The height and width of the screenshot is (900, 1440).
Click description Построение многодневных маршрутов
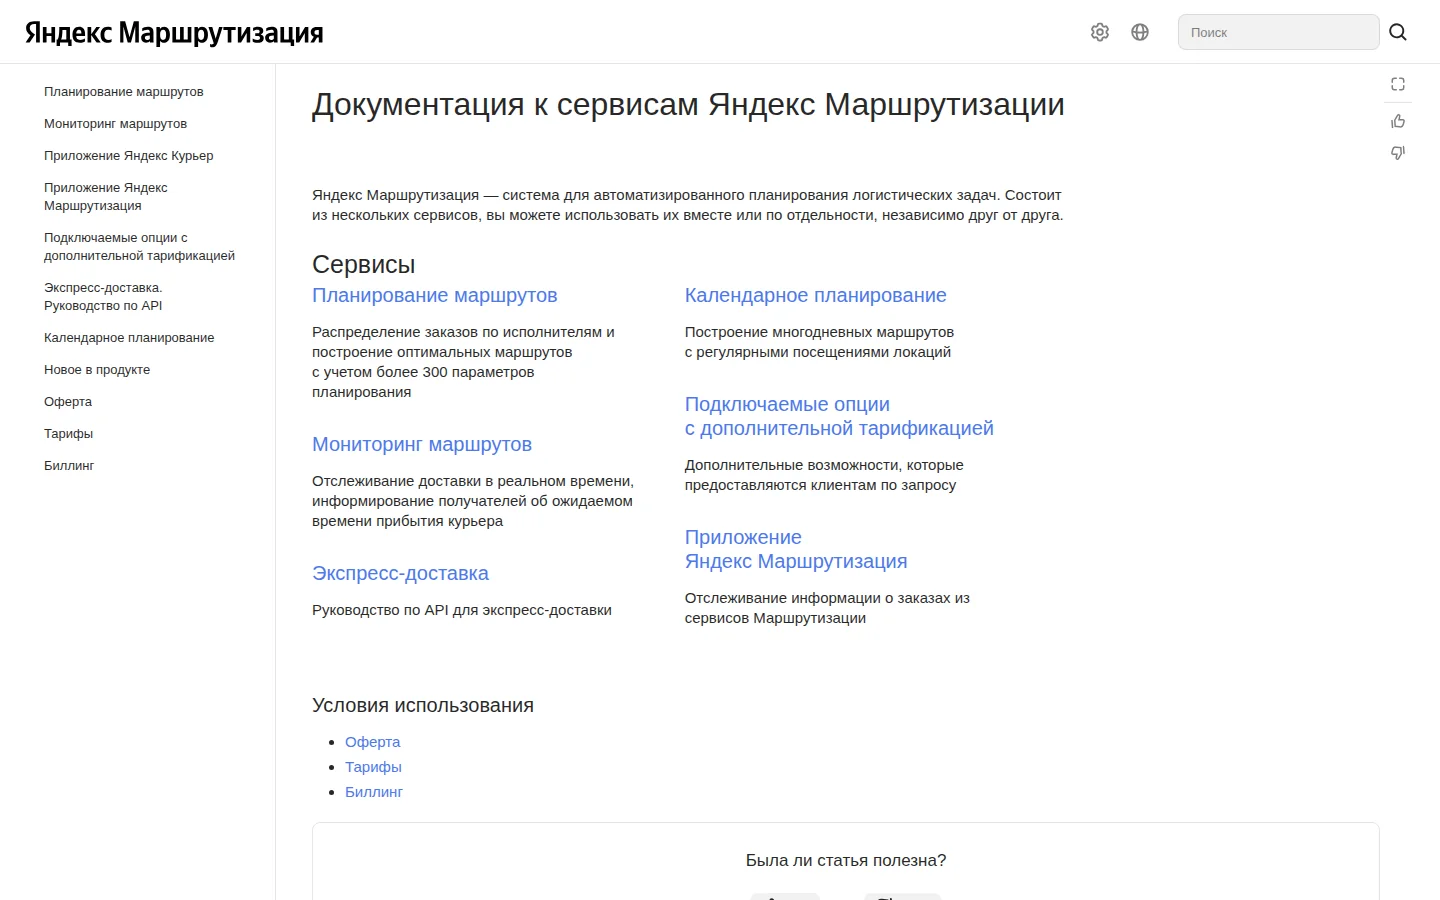coord(819,342)
